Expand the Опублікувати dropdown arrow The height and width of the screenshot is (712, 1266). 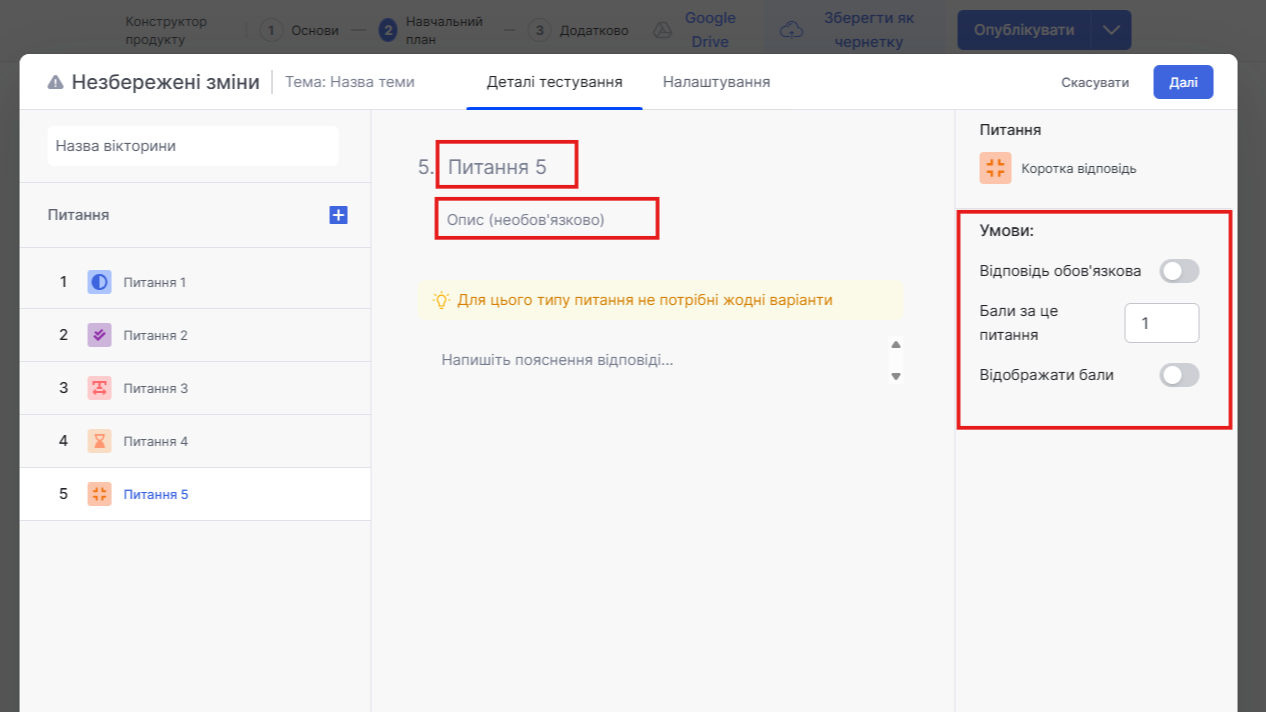pos(1111,30)
